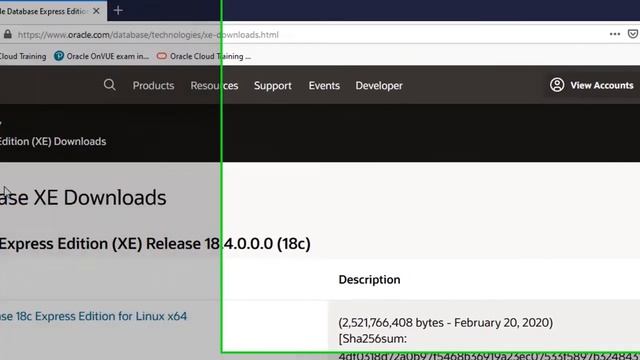Select the oracle.com URL address field

(148, 35)
